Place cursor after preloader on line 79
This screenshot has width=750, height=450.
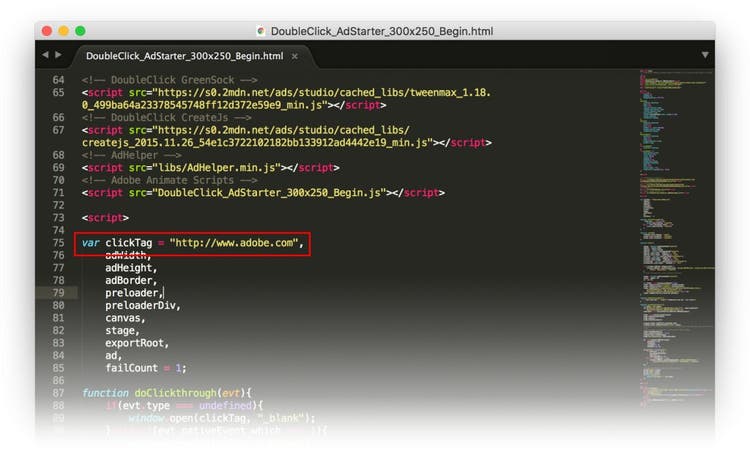point(163,293)
